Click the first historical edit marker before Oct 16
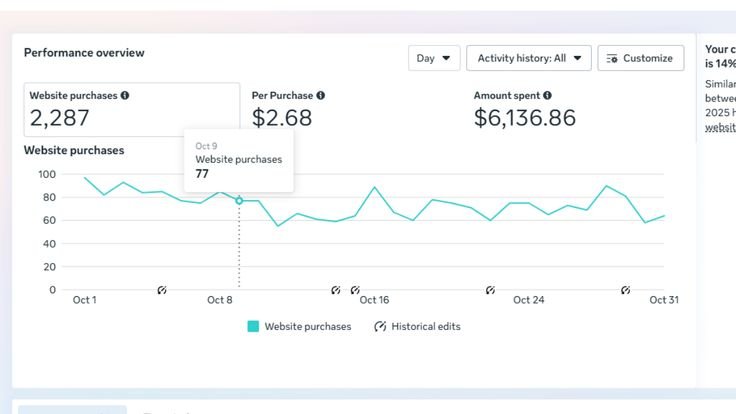The height and width of the screenshot is (414, 736). click(x=336, y=290)
